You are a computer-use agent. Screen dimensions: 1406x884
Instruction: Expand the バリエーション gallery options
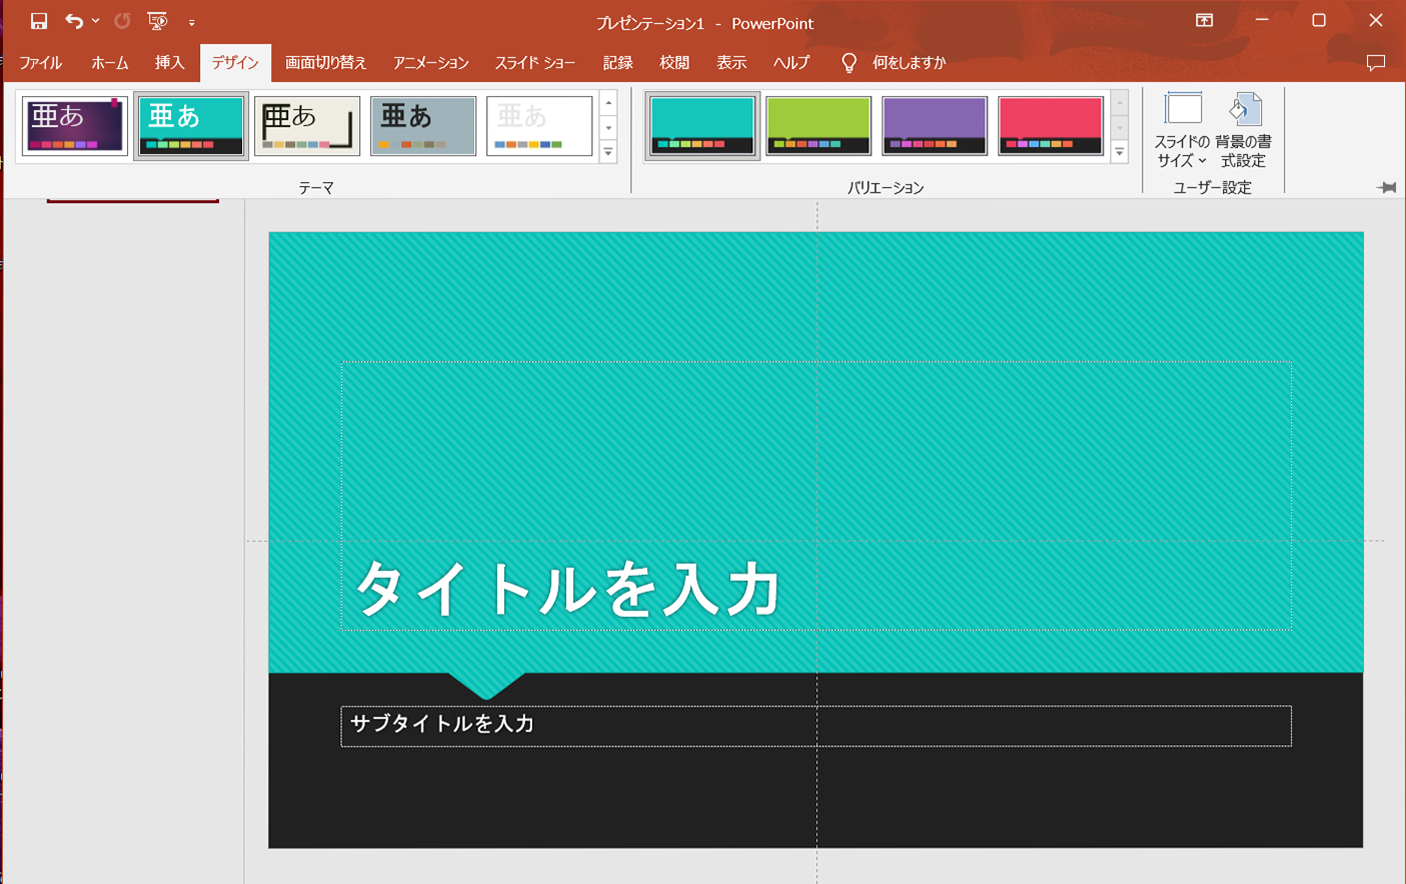click(1119, 152)
